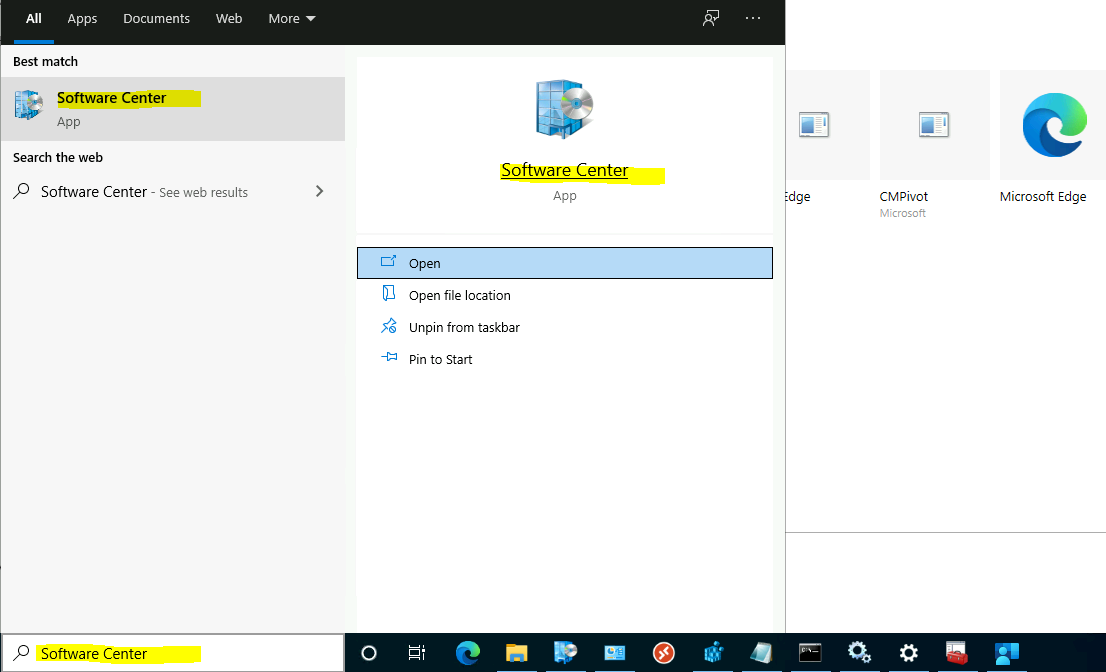The height and width of the screenshot is (672, 1106).
Task: Open Remote Desktop red taskbar icon
Action: pyautogui.click(x=663, y=653)
